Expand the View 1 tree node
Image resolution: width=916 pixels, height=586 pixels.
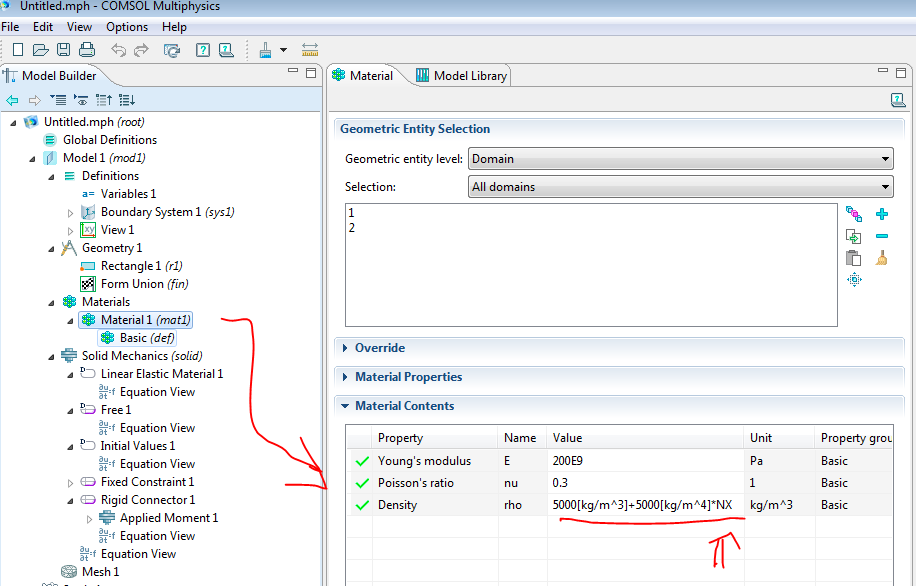[x=70, y=231]
